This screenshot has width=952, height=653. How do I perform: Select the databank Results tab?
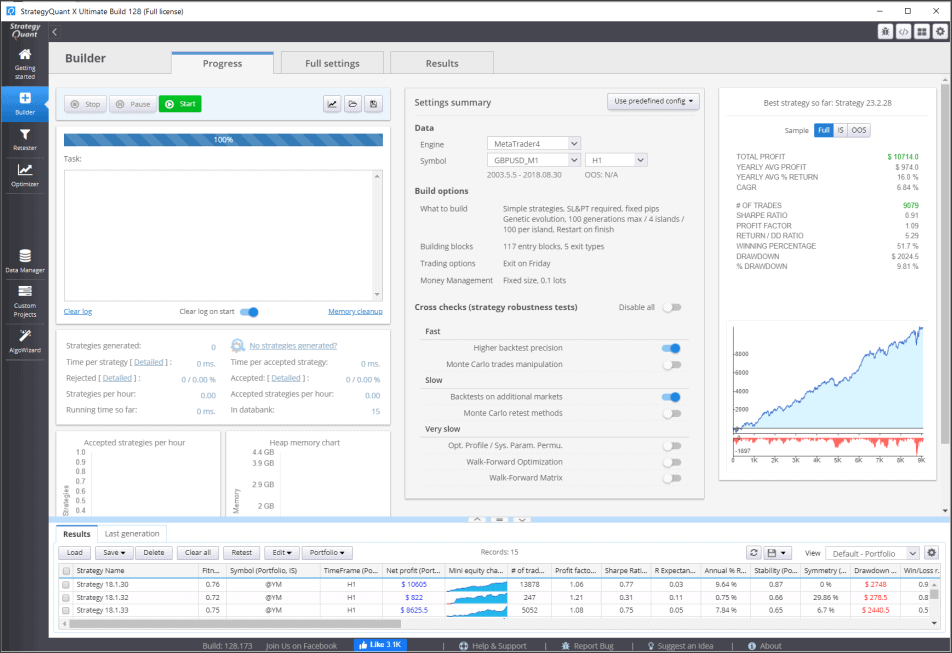(x=76, y=534)
